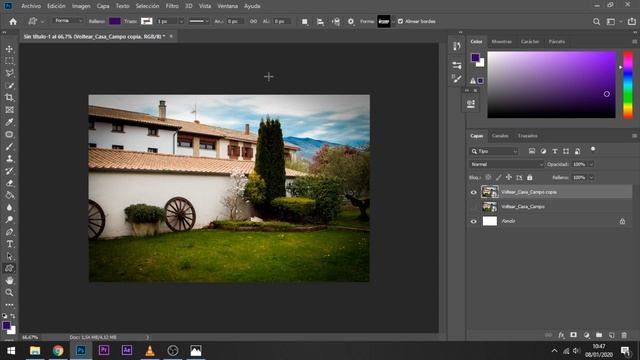The image size is (640, 360).
Task: Hide the Voltear_Casa_Campo copia layer
Action: point(473,192)
